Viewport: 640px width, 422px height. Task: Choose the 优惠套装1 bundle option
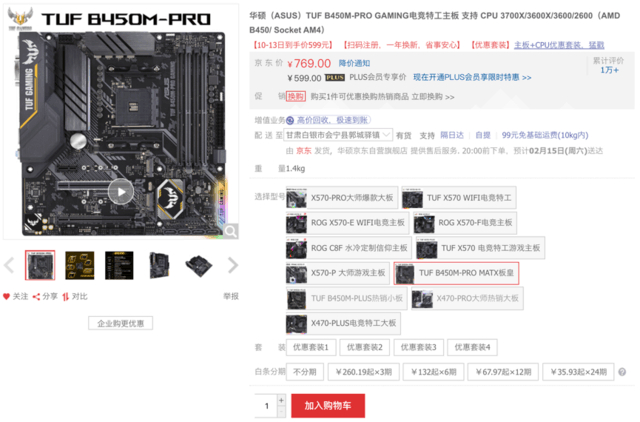pos(311,347)
